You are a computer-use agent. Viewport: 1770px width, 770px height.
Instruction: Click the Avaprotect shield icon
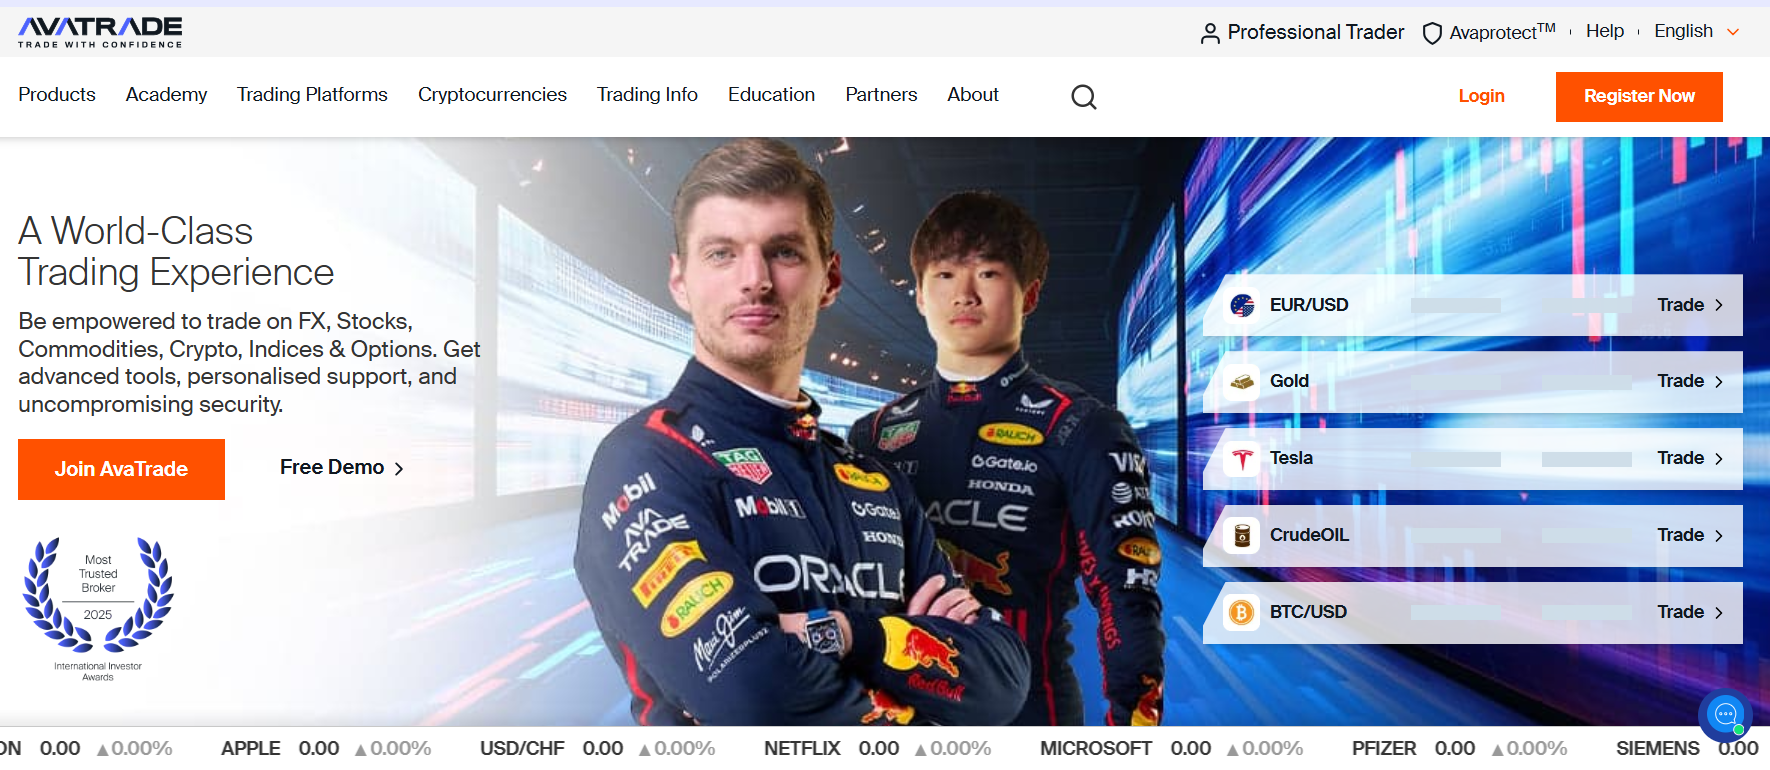[1432, 34]
